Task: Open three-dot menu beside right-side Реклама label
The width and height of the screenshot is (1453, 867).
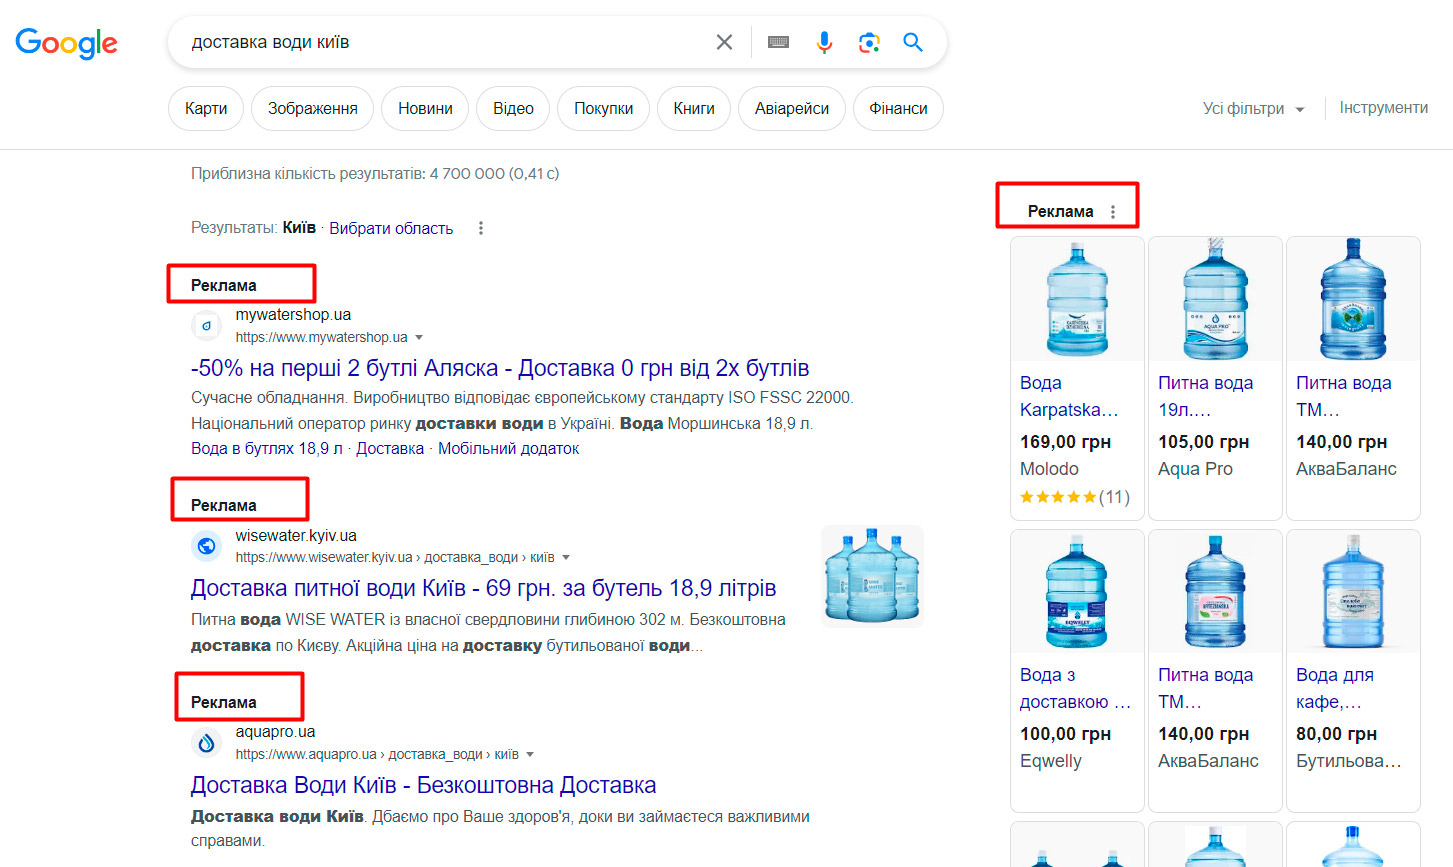Action: [1113, 211]
